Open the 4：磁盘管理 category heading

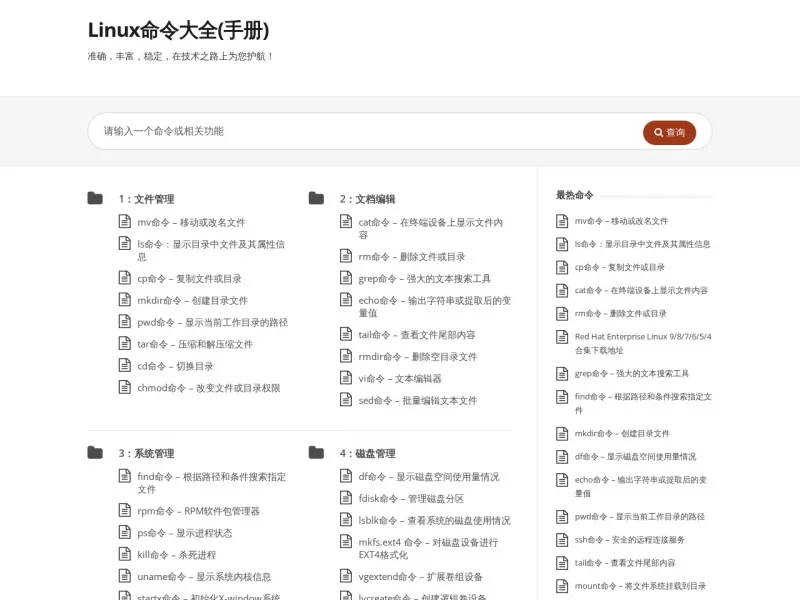click(368, 454)
